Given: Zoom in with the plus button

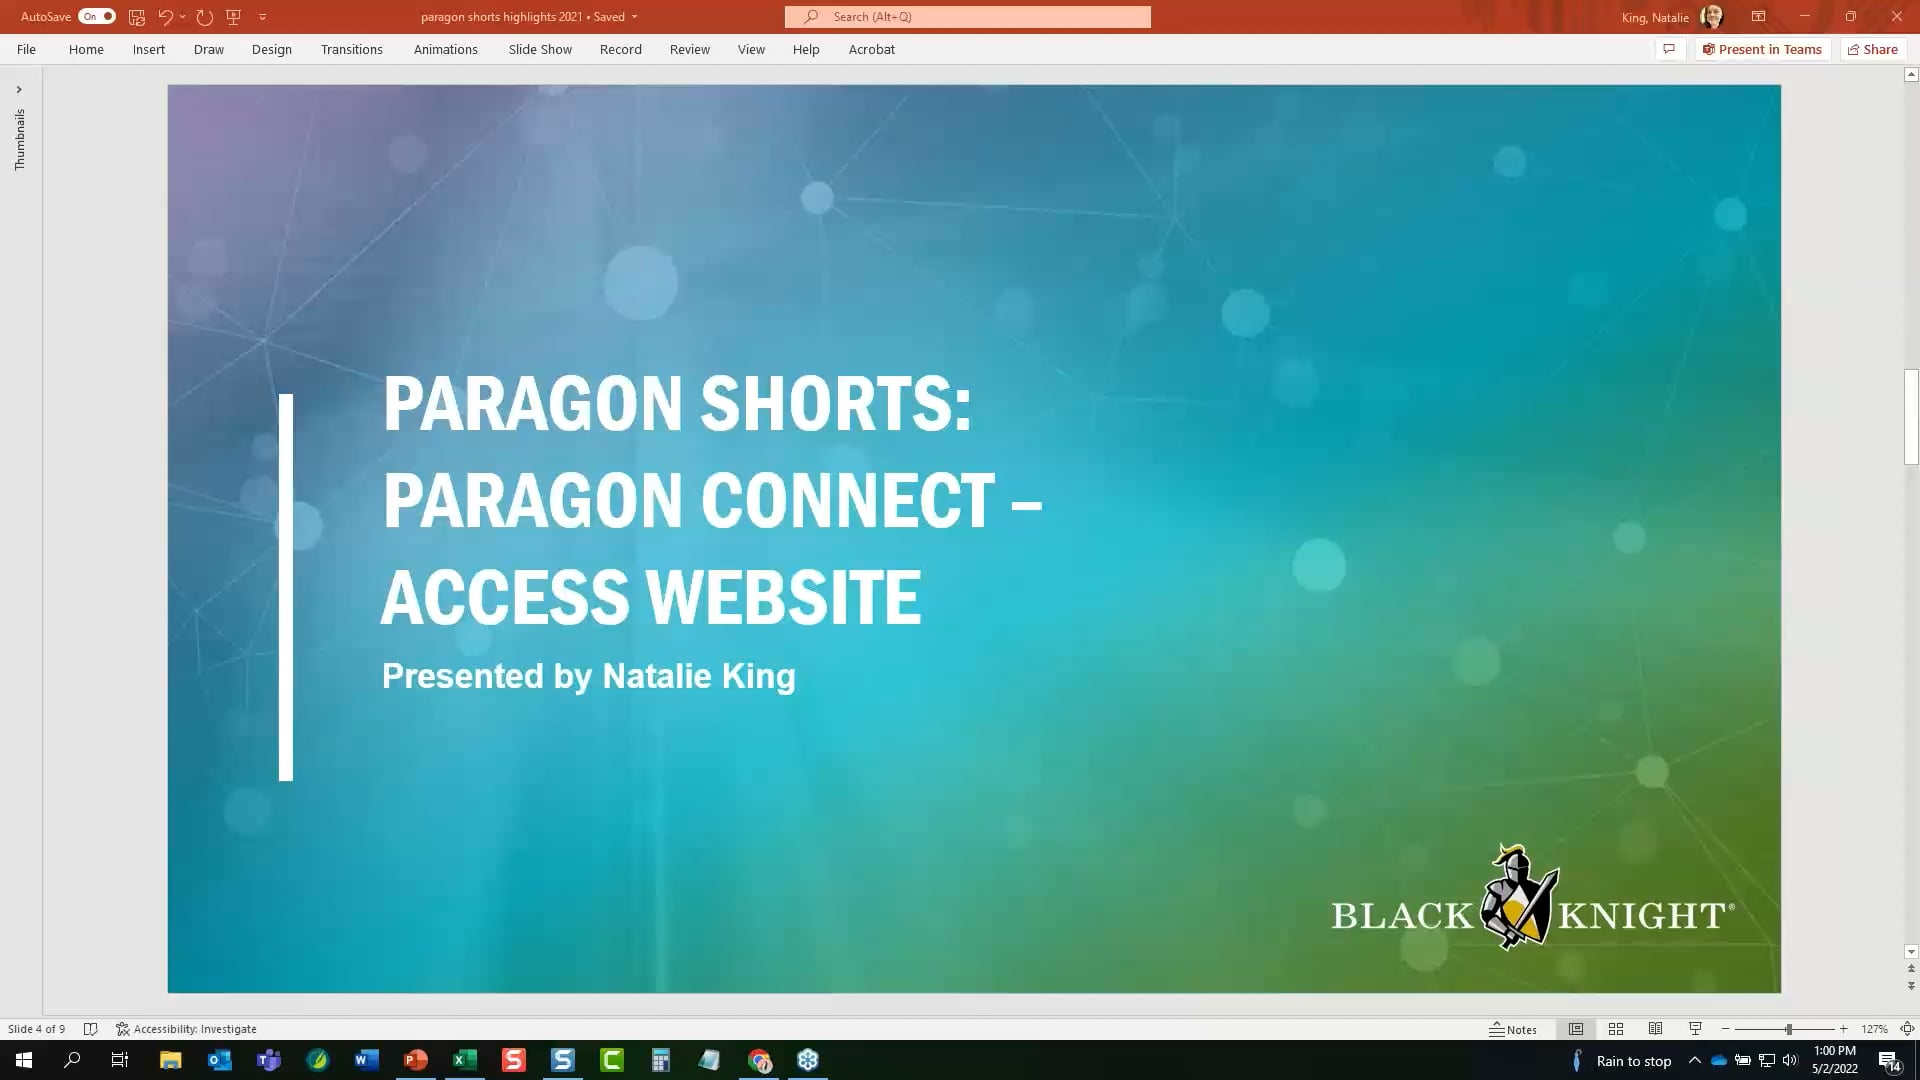Looking at the screenshot, I should (x=1844, y=1029).
